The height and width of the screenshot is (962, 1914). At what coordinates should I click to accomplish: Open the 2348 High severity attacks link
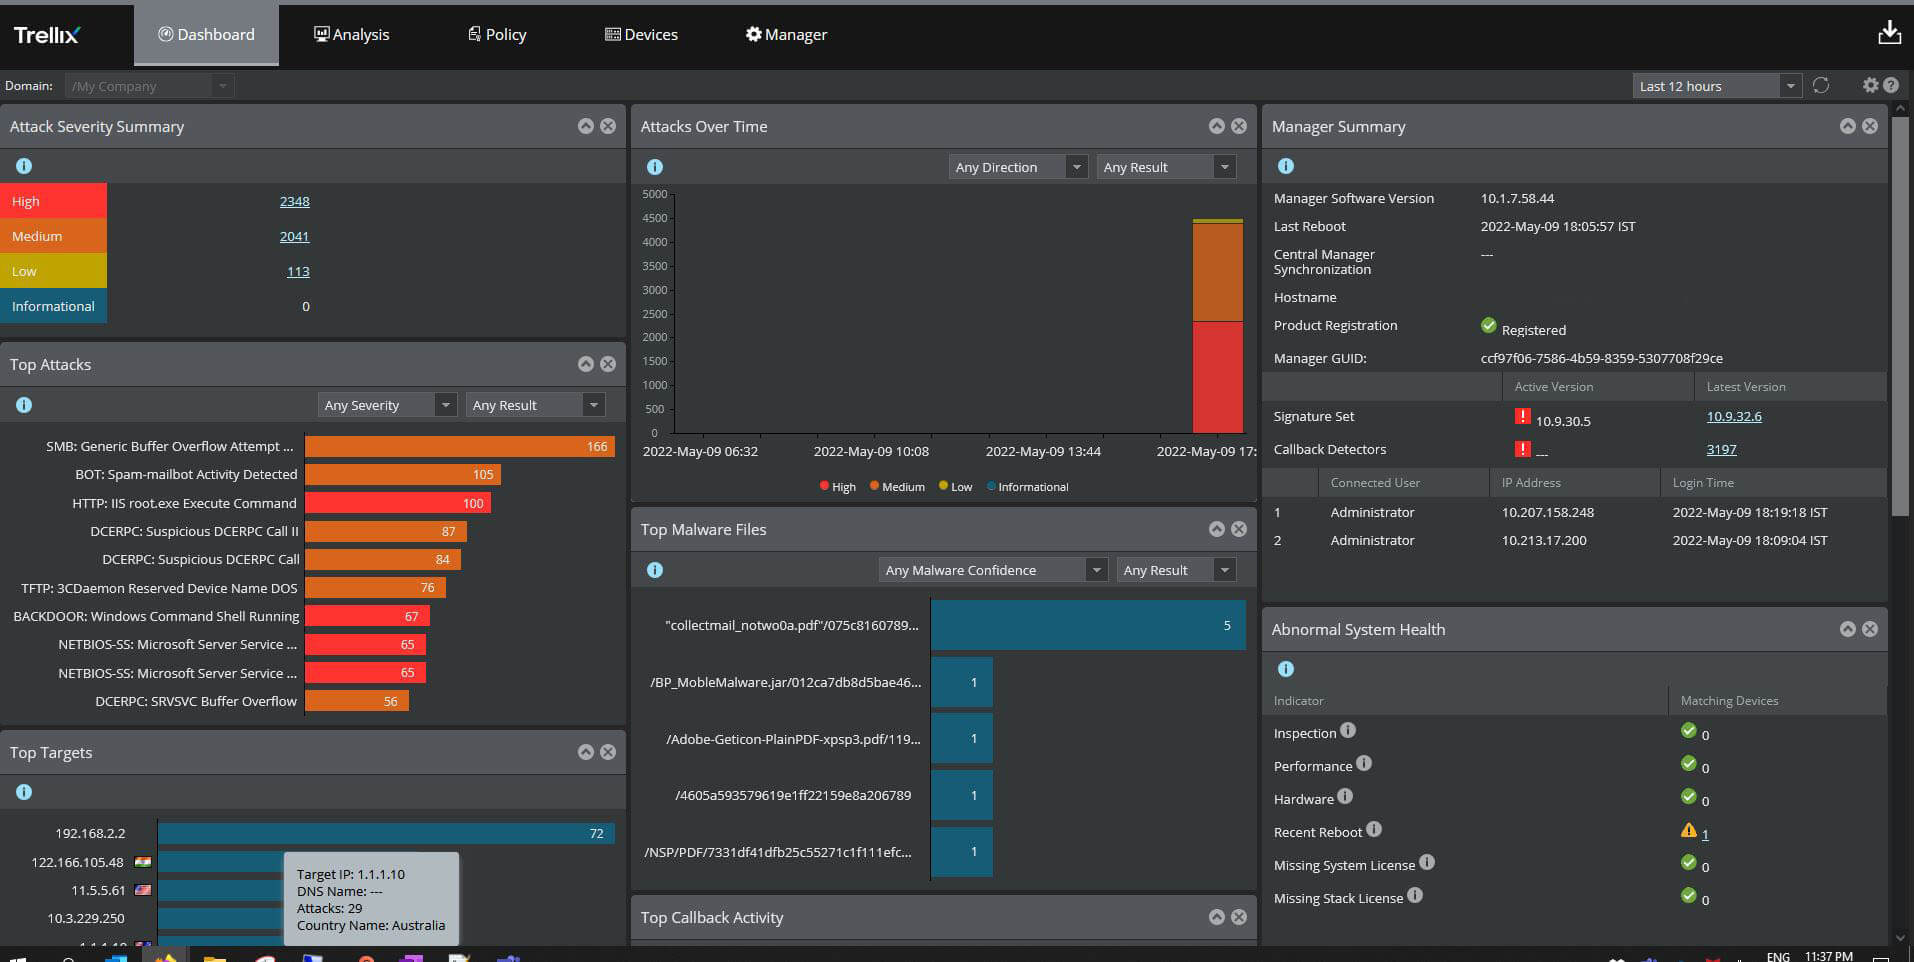(x=294, y=201)
